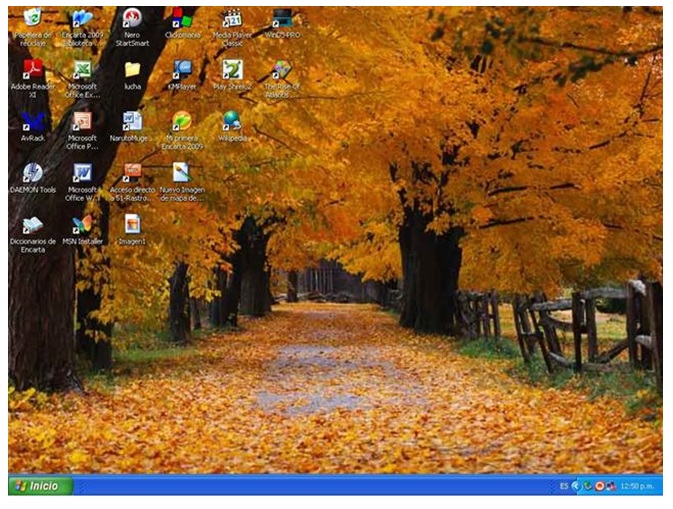Click the ES language indicator
This screenshot has width=673, height=509.
point(564,486)
